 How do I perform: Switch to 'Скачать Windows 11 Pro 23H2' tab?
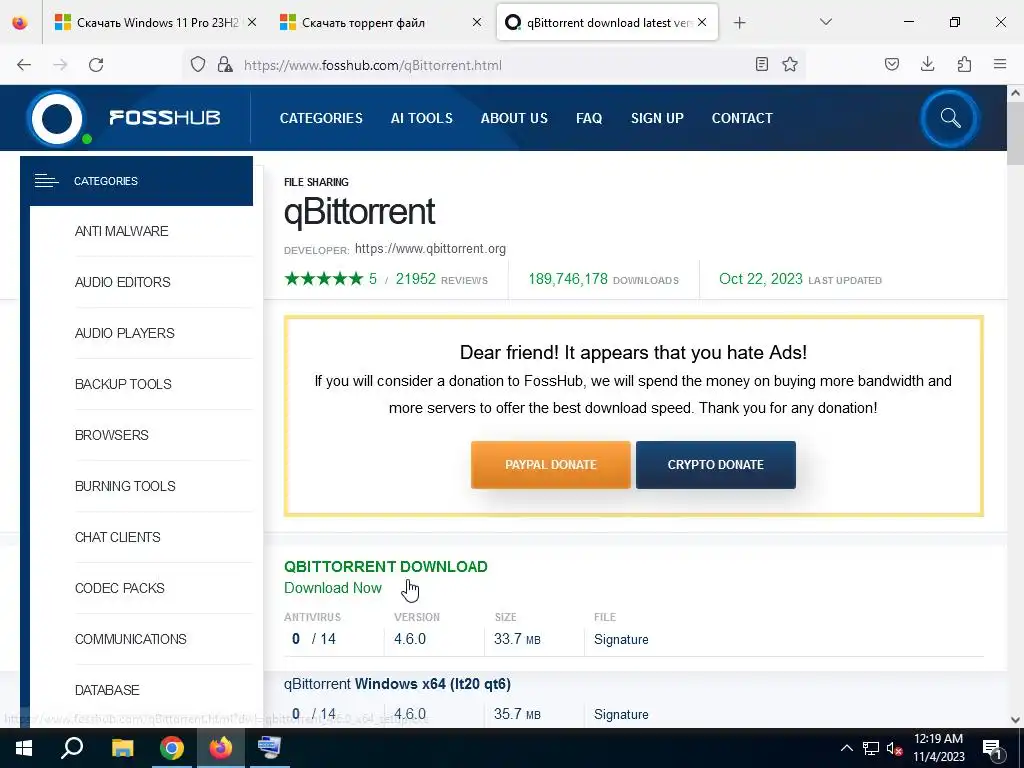[157, 23]
